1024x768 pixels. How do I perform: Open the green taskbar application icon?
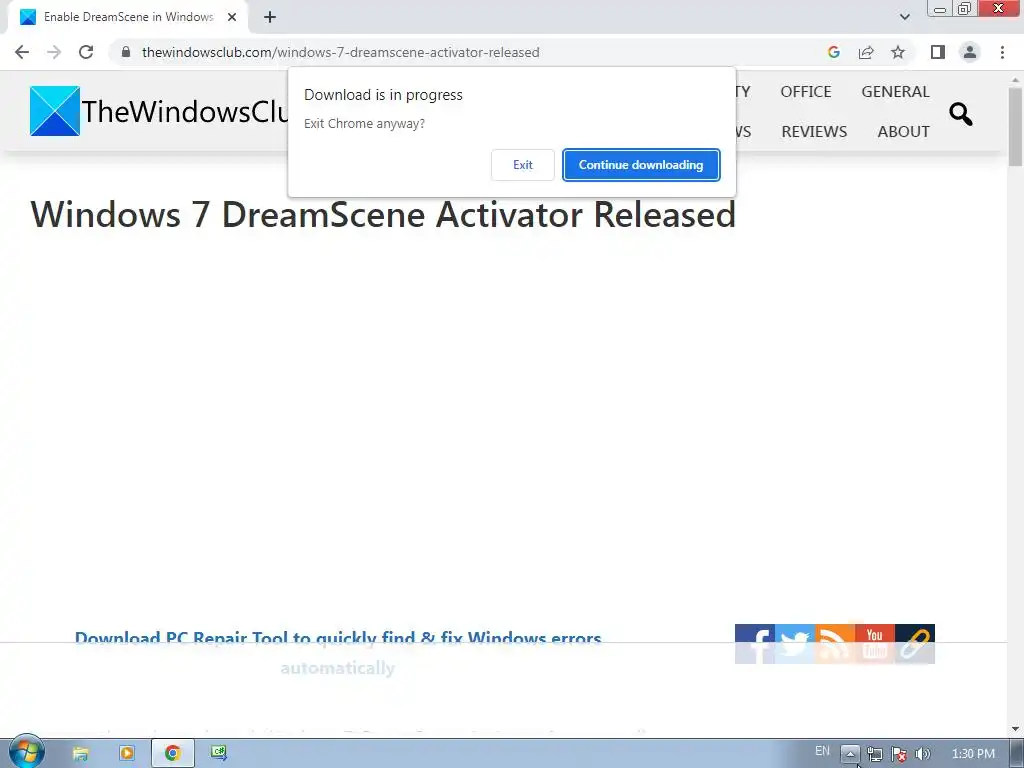coord(219,753)
